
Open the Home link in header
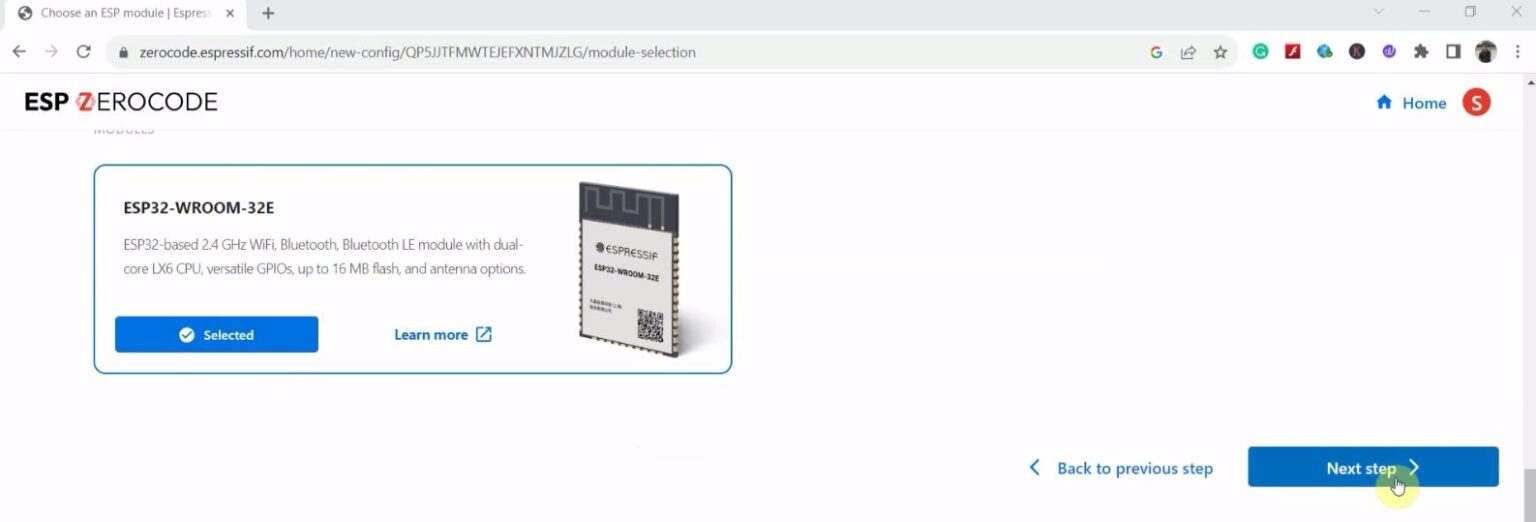point(1411,103)
